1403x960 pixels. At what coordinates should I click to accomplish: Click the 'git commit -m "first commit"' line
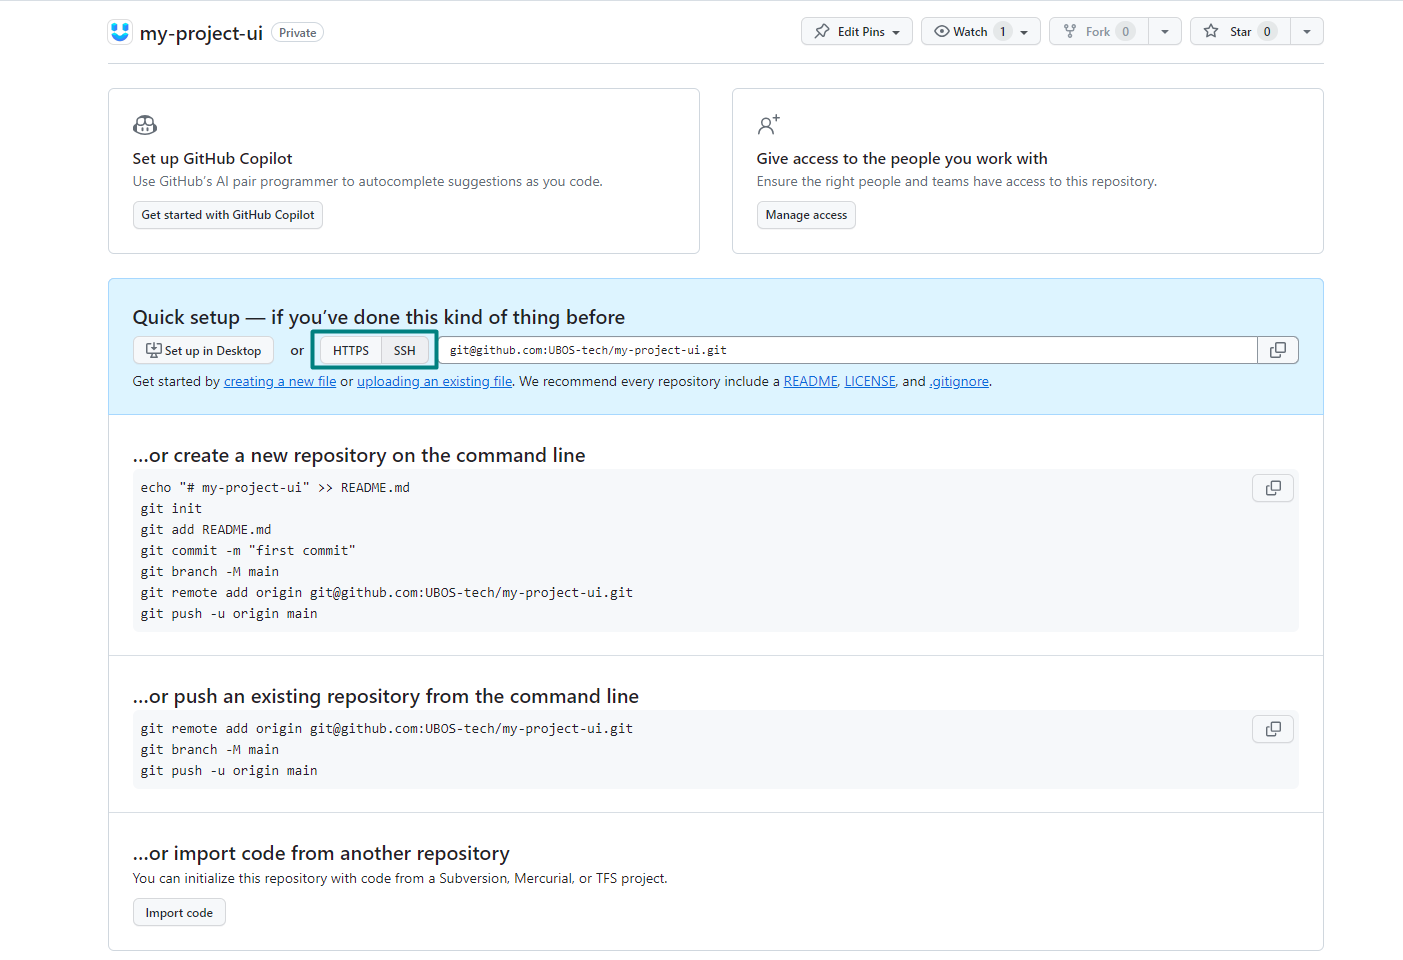coord(248,550)
